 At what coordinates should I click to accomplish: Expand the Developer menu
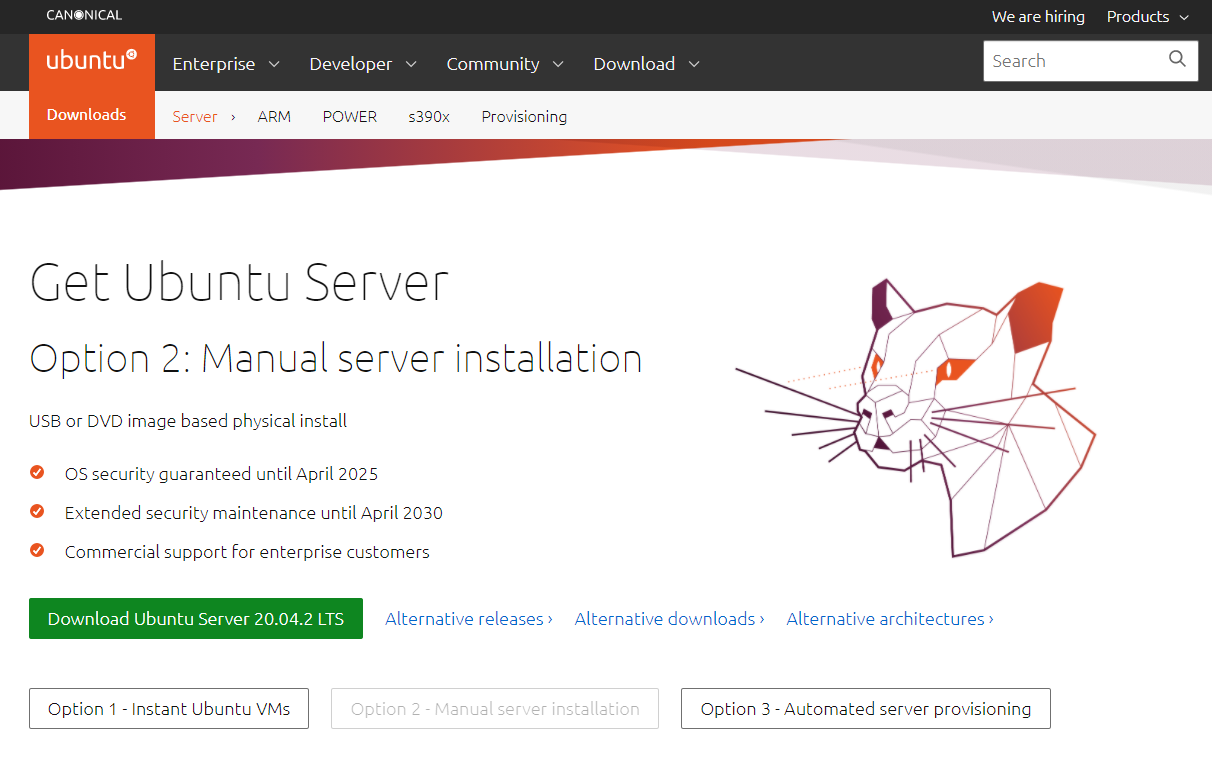pos(363,64)
